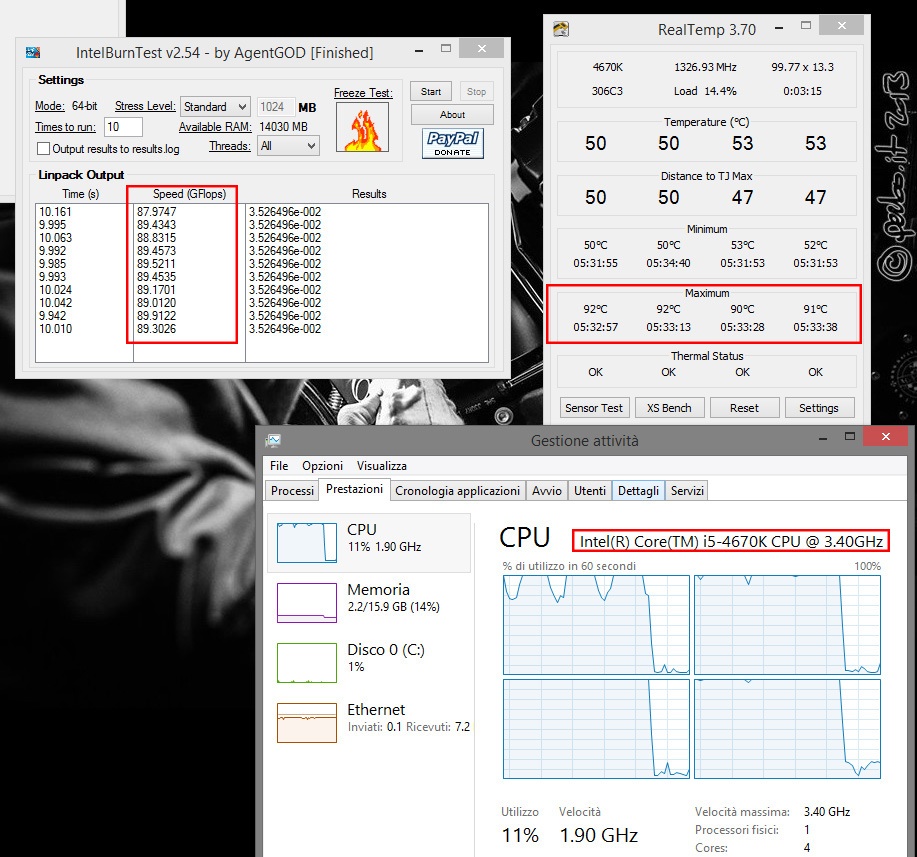
Task: Click the PayPal Donate icon in IntelBurnTest
Action: (453, 143)
